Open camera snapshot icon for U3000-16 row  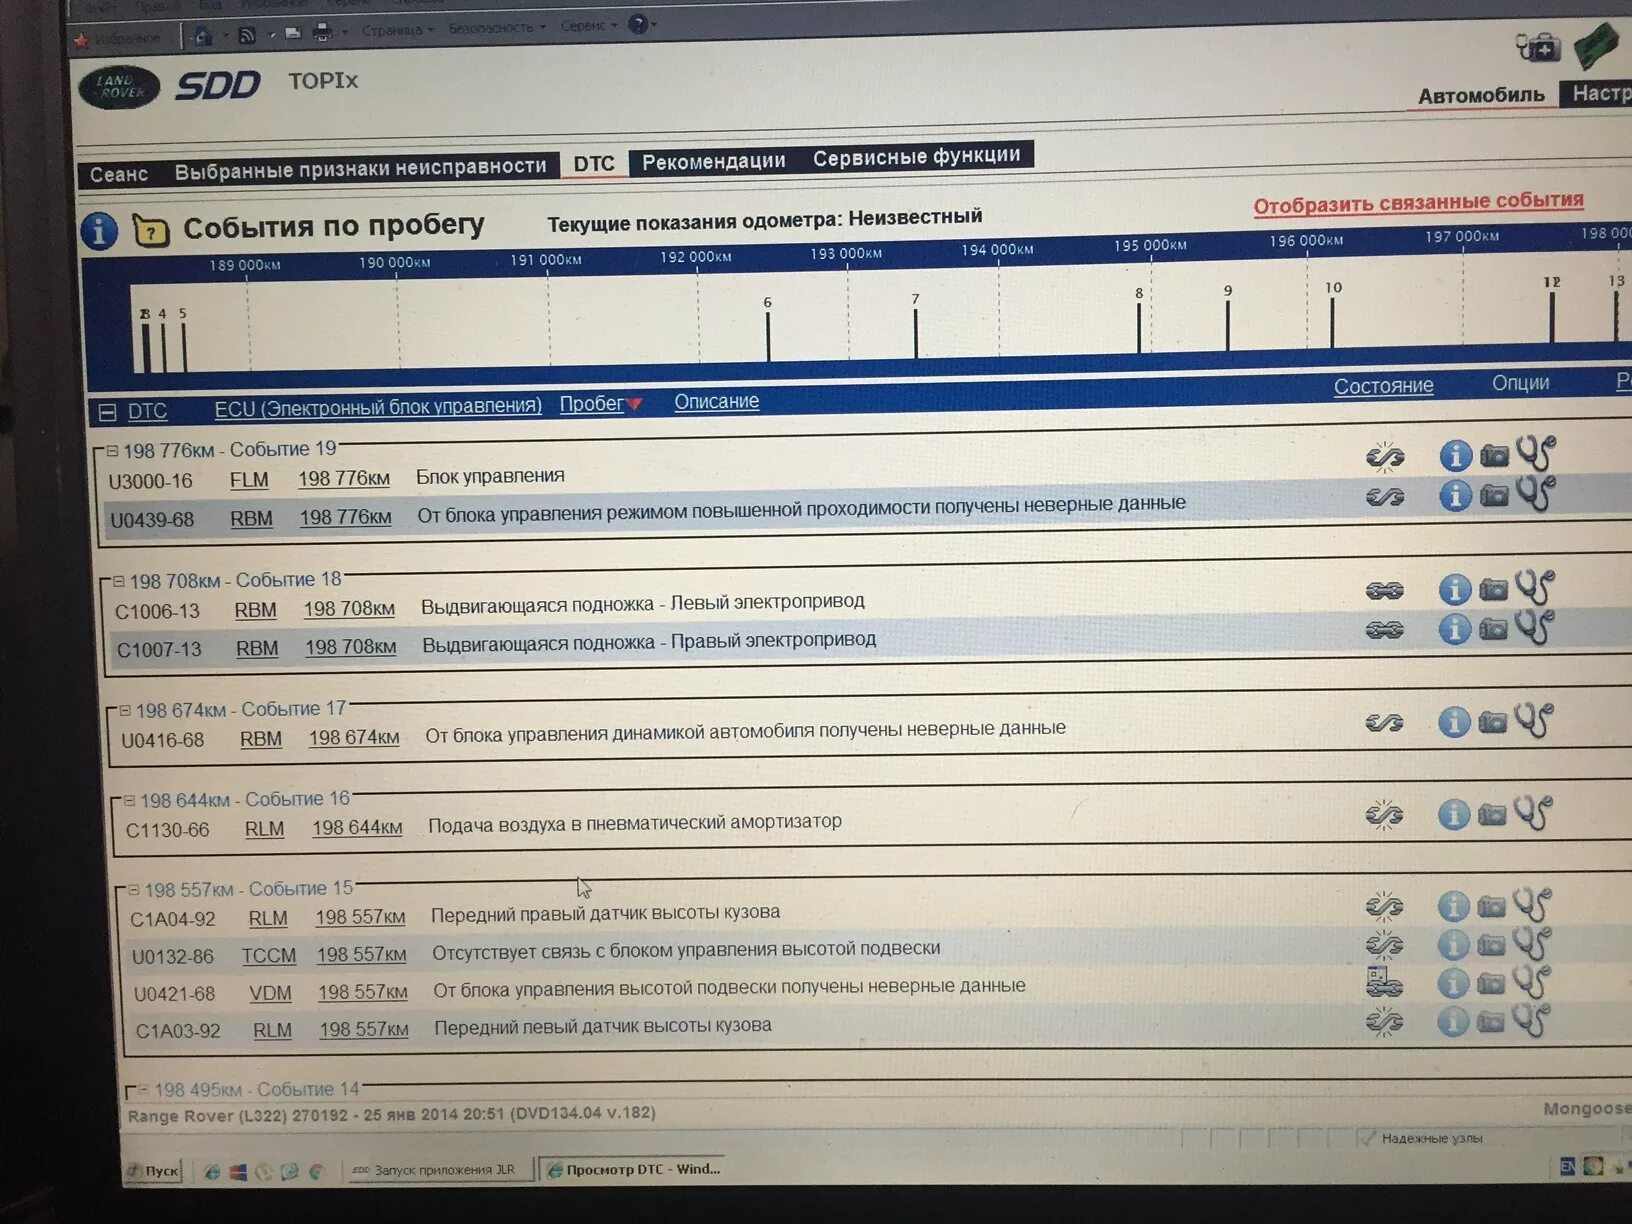pos(1494,456)
